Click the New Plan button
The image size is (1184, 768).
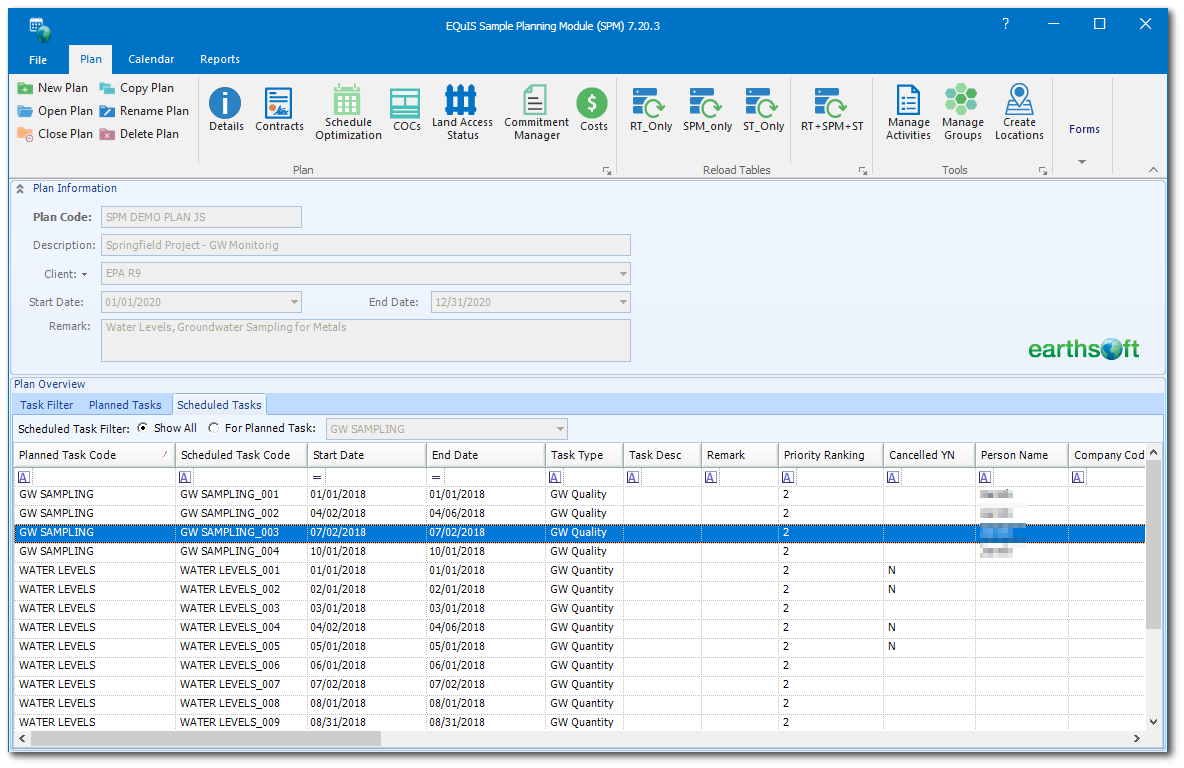[53, 88]
